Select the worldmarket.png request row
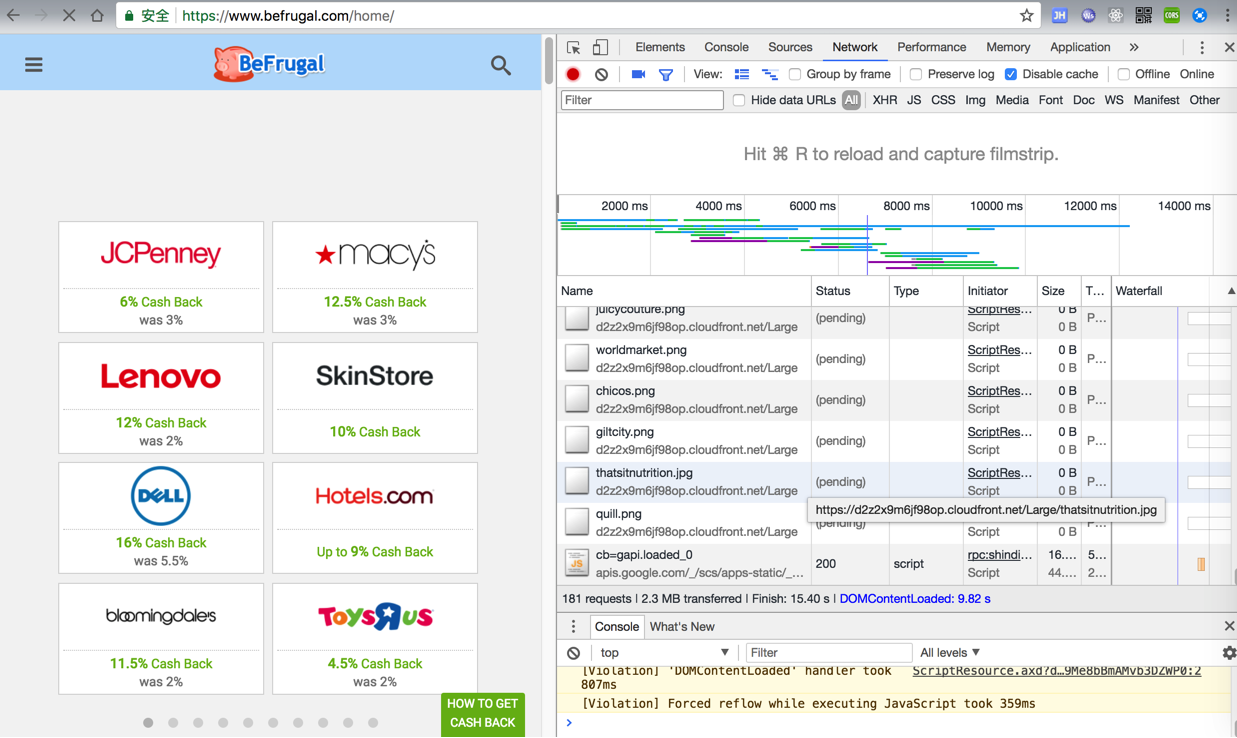 (896, 359)
